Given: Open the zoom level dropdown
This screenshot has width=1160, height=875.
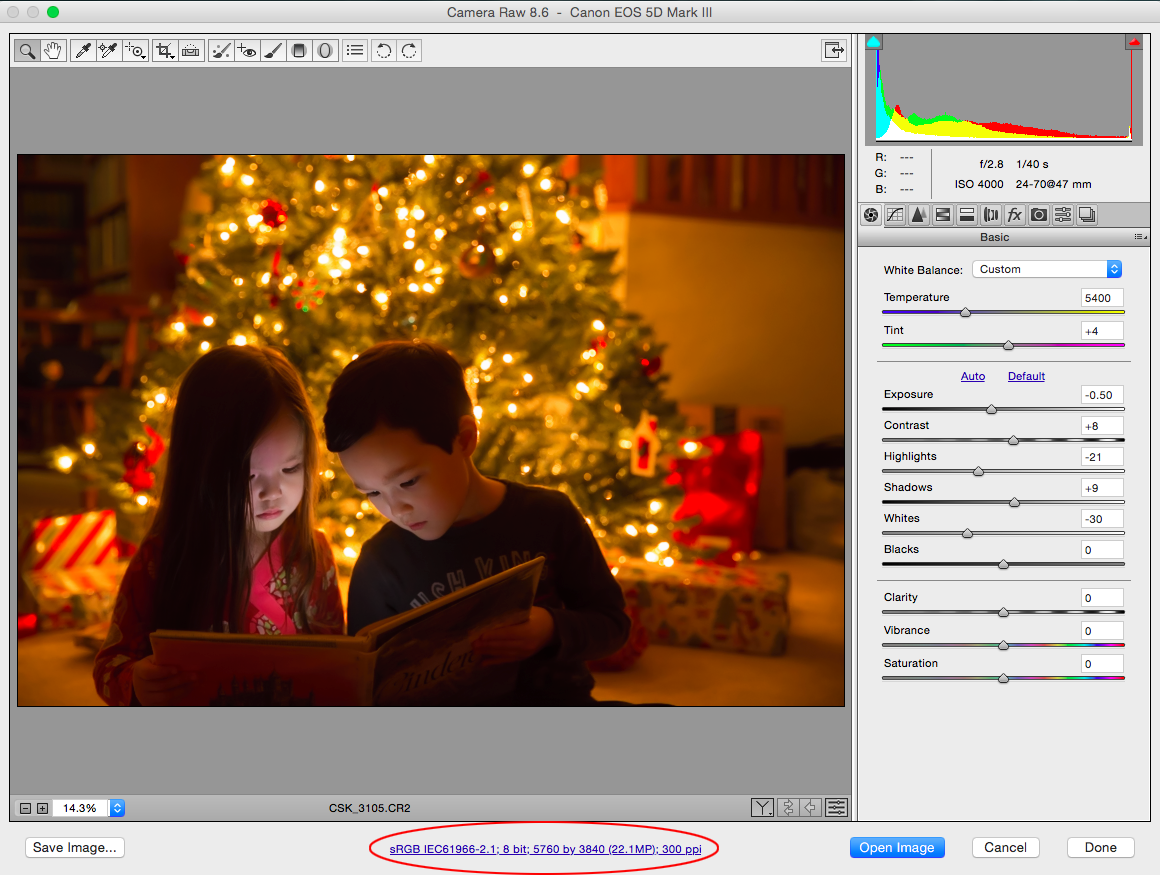Looking at the screenshot, I should 117,808.
